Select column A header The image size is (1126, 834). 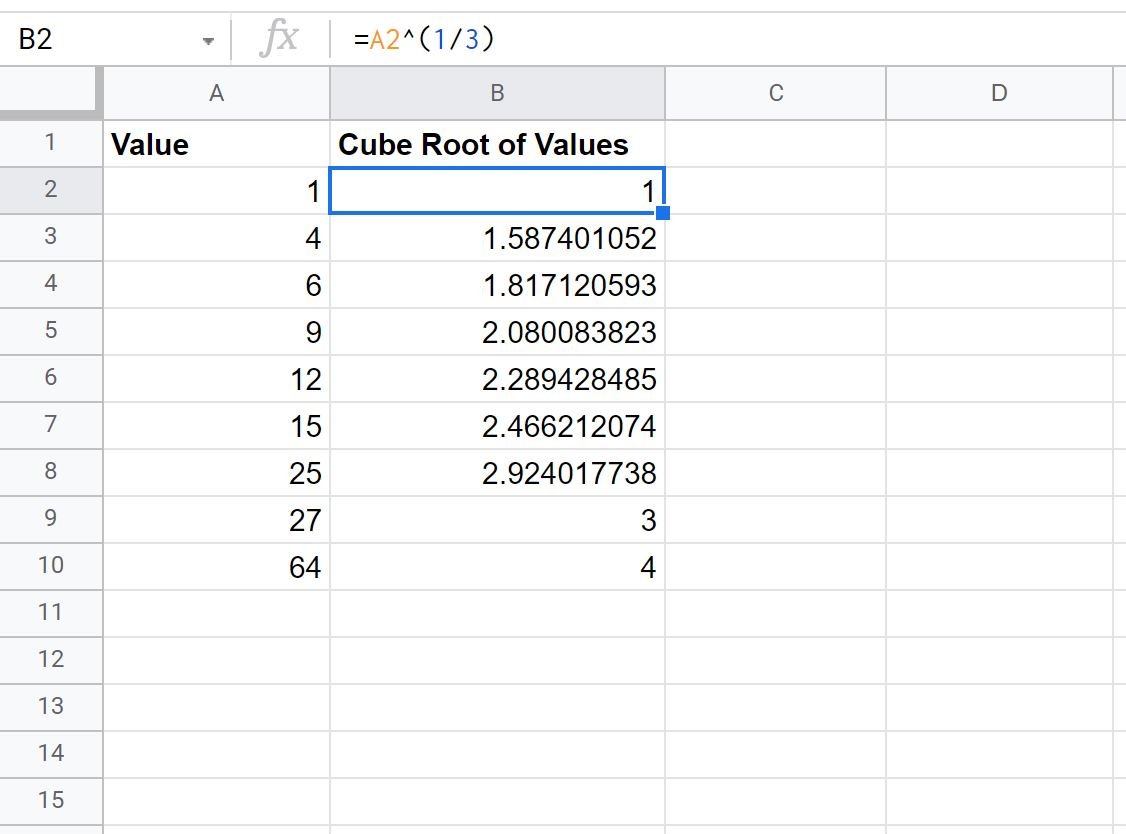click(216, 93)
